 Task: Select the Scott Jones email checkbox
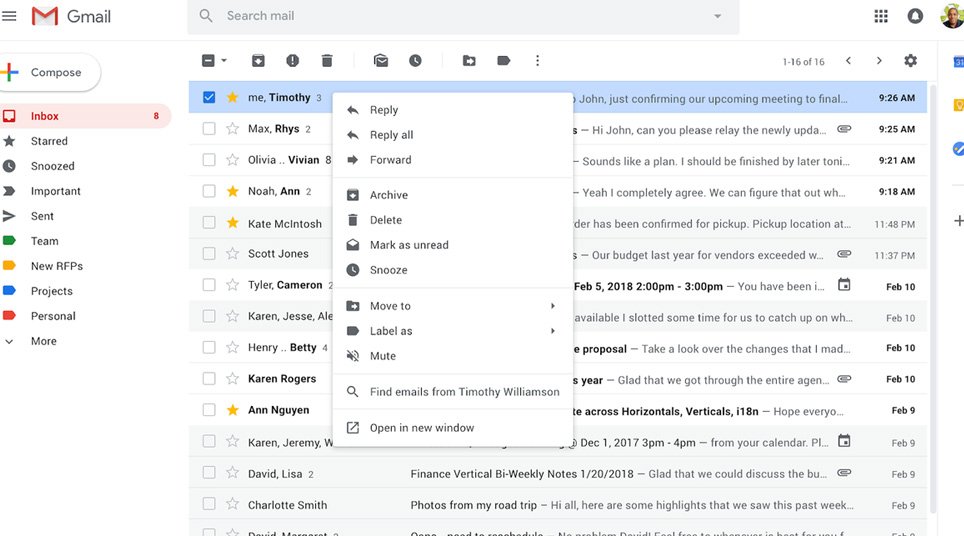209,254
